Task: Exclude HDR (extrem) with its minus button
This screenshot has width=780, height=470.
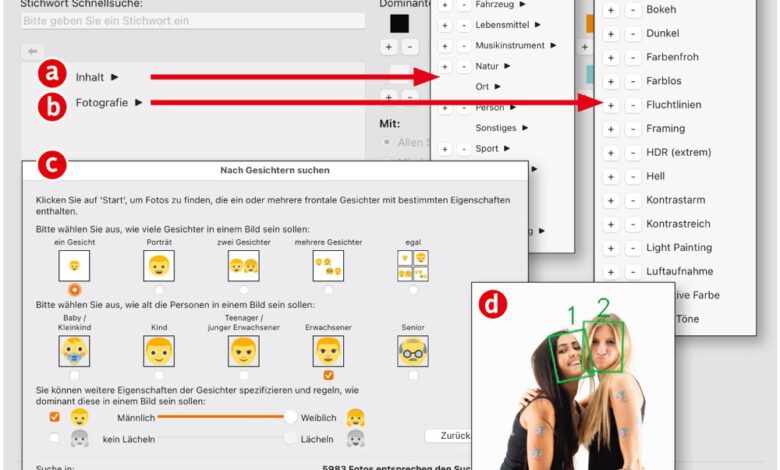Action: point(633,153)
